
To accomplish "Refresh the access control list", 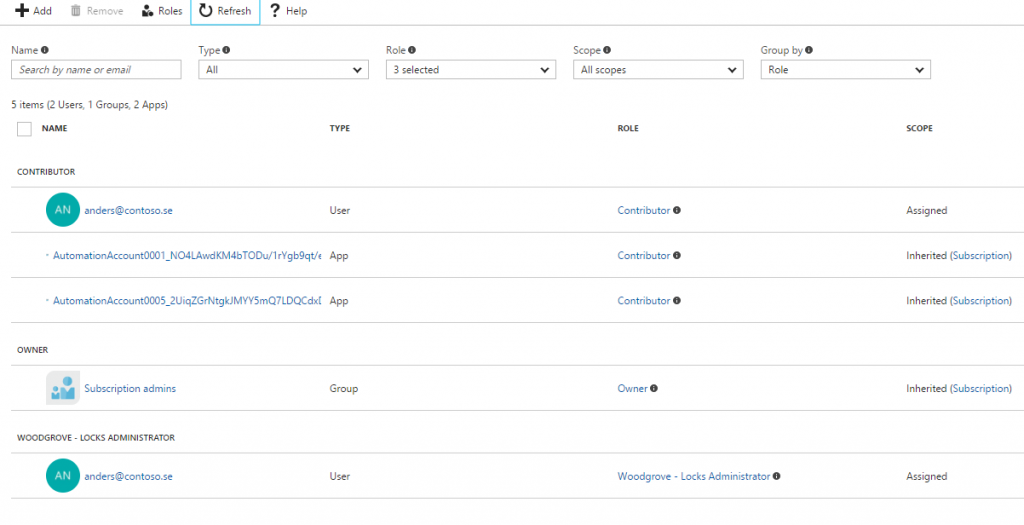I will pyautogui.click(x=225, y=11).
